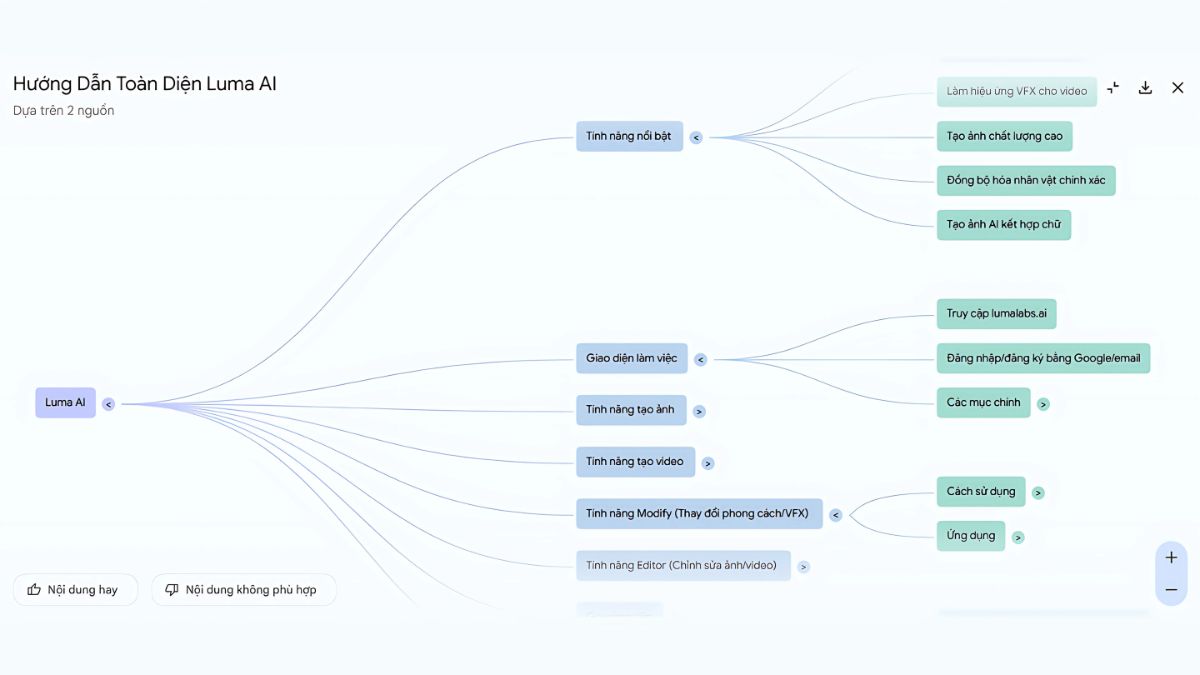Screen dimensions: 1200x675
Task: Zoom out with the minus button
Action: point(1171,590)
